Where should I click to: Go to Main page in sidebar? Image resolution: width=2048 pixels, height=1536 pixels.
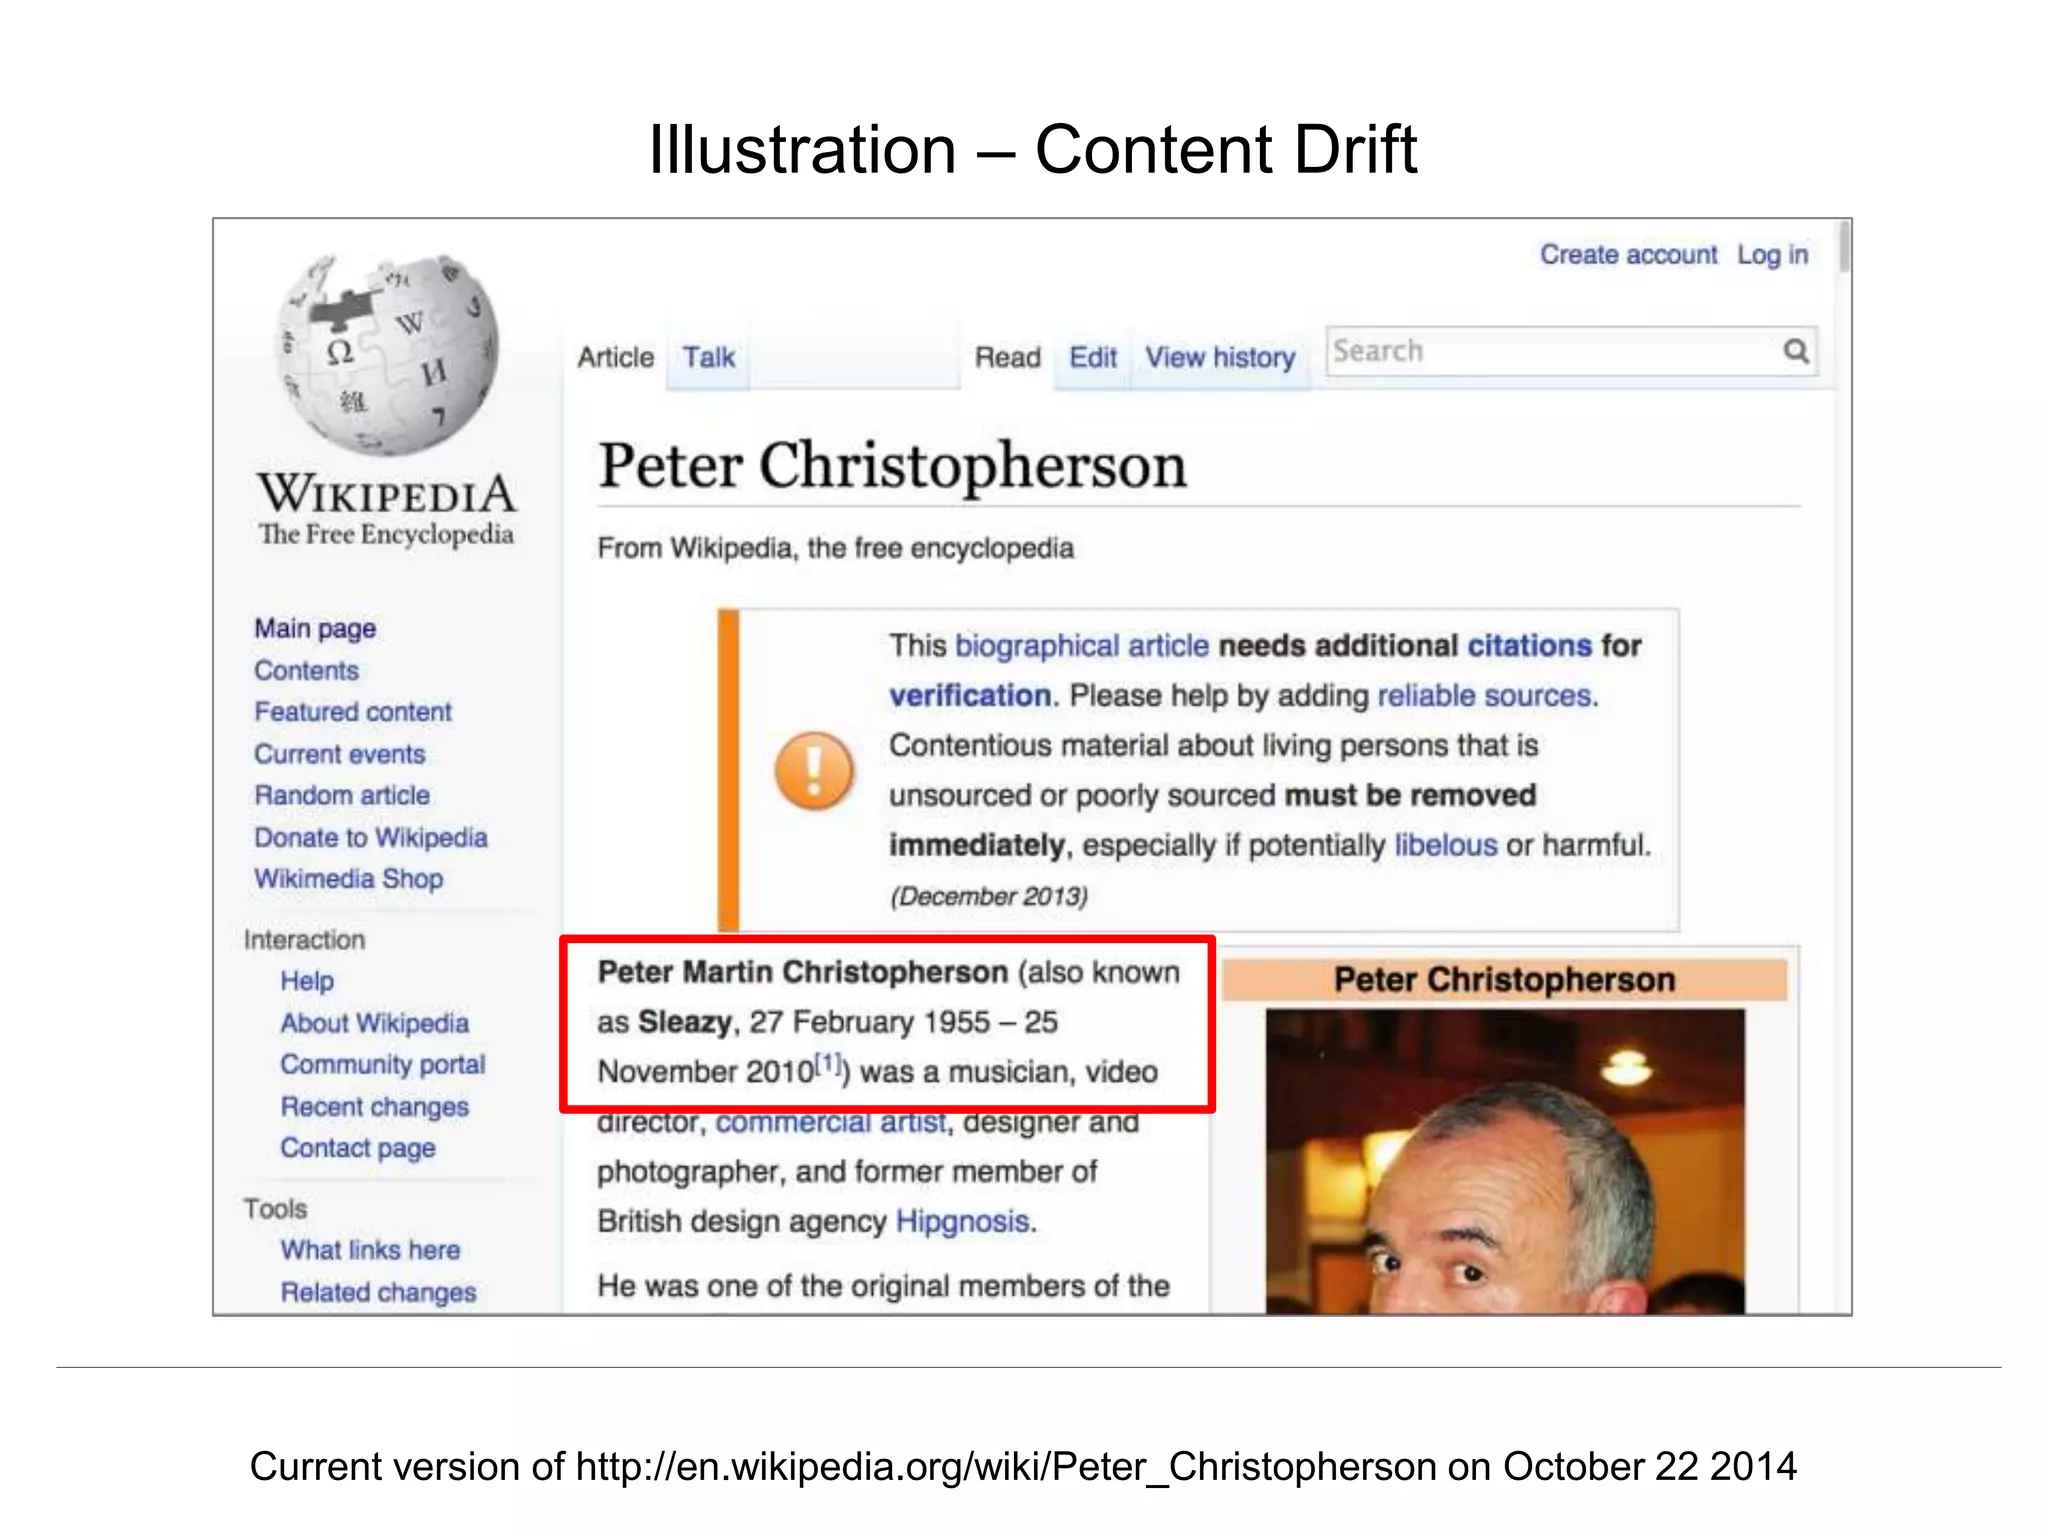click(315, 629)
